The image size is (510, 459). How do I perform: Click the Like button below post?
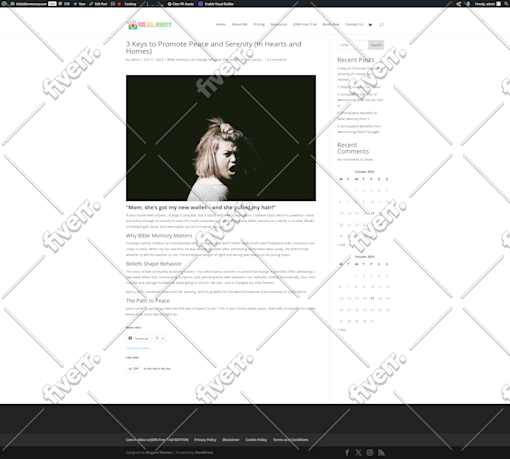click(134, 368)
